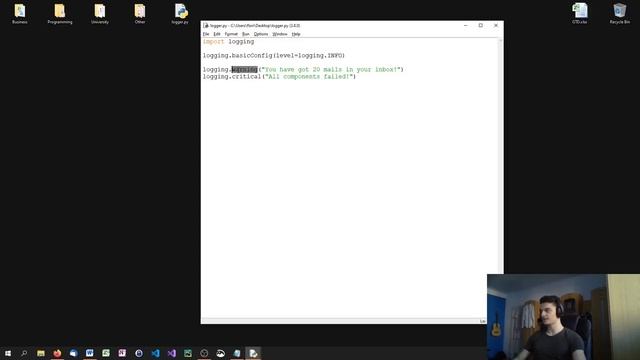Click the logging.critical line
Image resolution: width=640 pixels, height=360 pixels.
pos(279,77)
